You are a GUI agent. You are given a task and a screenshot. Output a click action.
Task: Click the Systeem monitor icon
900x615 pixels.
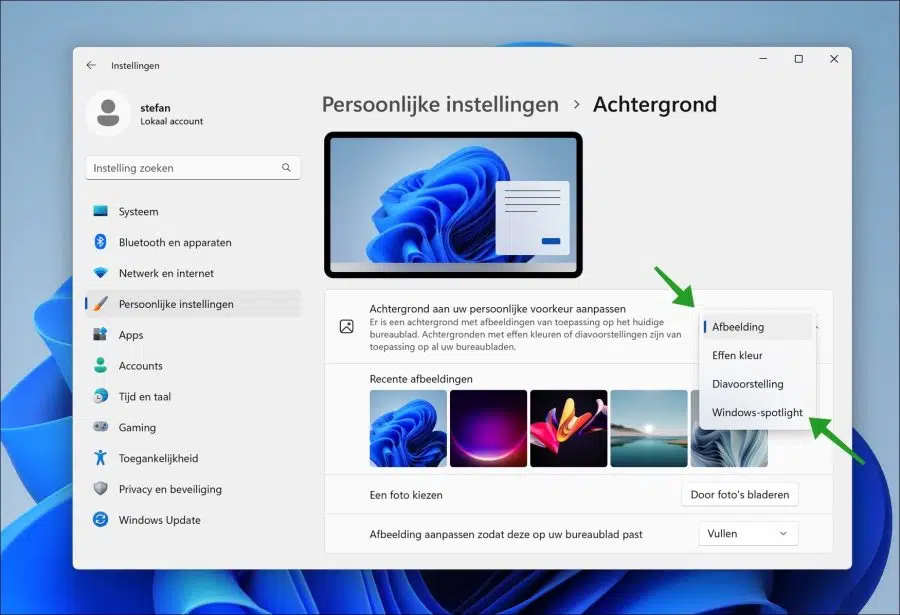pos(100,211)
